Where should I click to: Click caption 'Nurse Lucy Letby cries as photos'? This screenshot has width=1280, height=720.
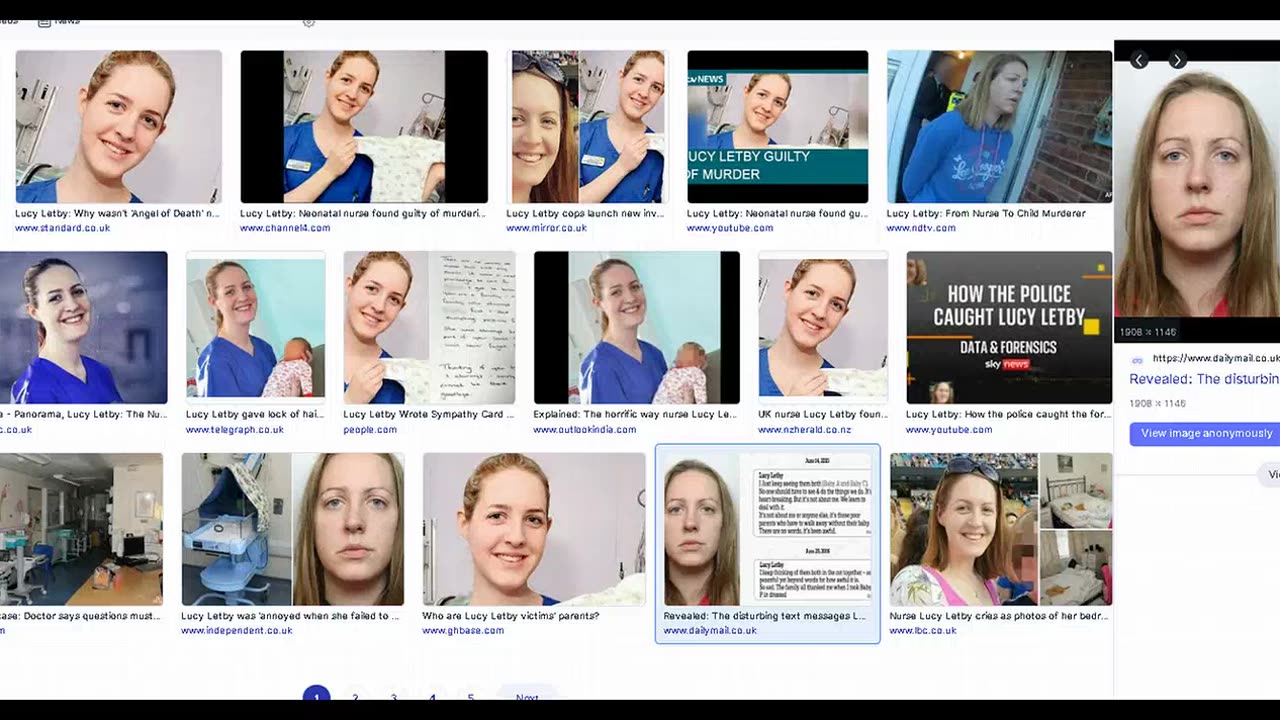(x=999, y=617)
